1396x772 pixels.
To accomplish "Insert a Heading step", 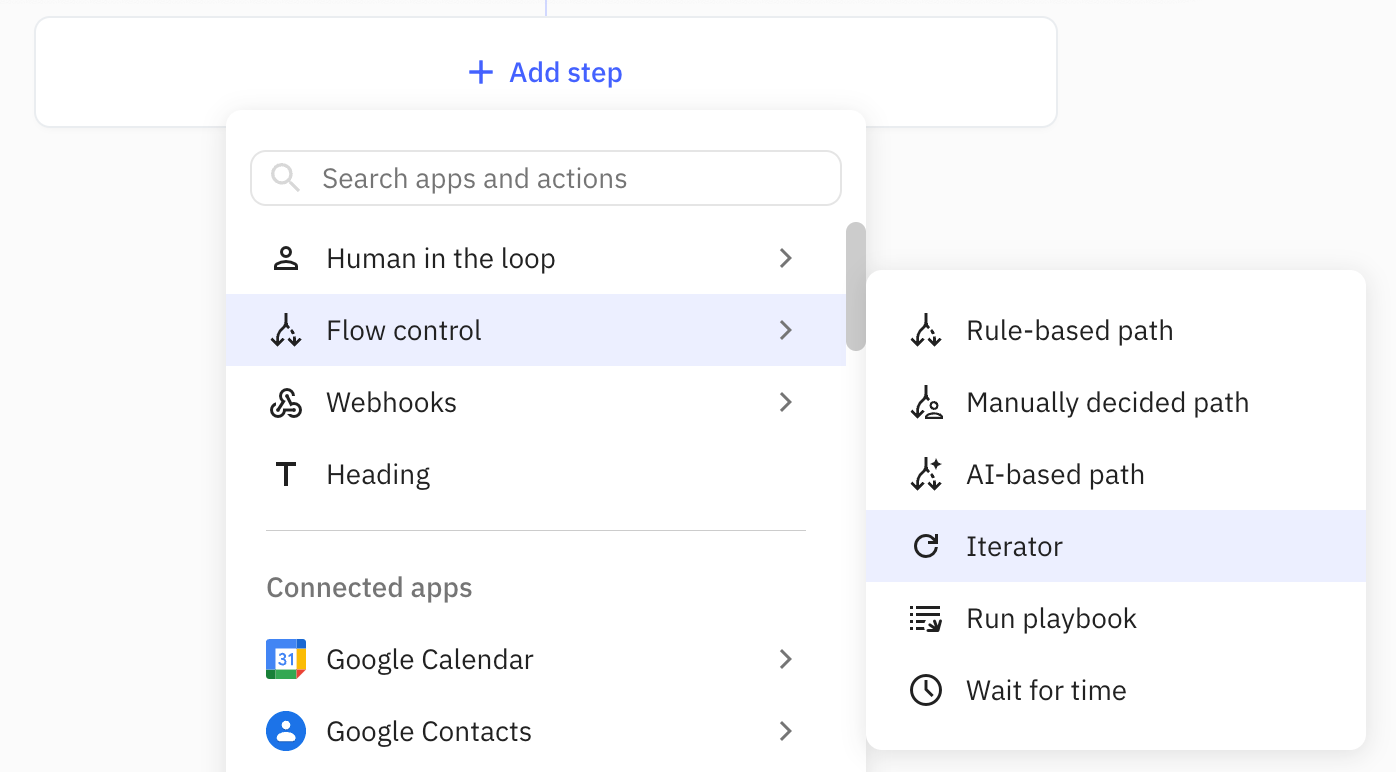I will [536, 474].
